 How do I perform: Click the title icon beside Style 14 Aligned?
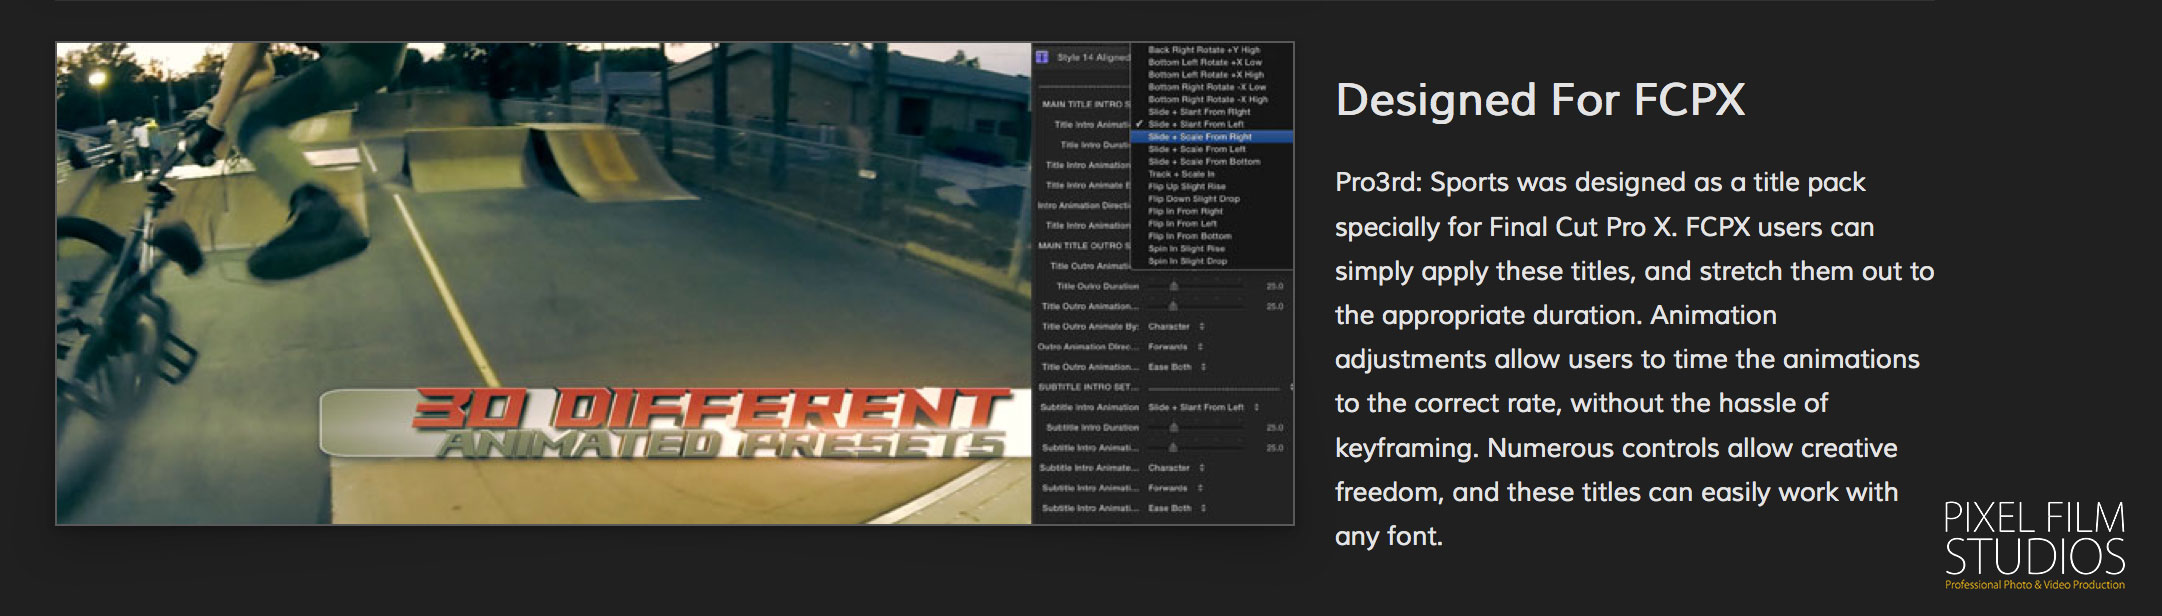(x=1043, y=57)
